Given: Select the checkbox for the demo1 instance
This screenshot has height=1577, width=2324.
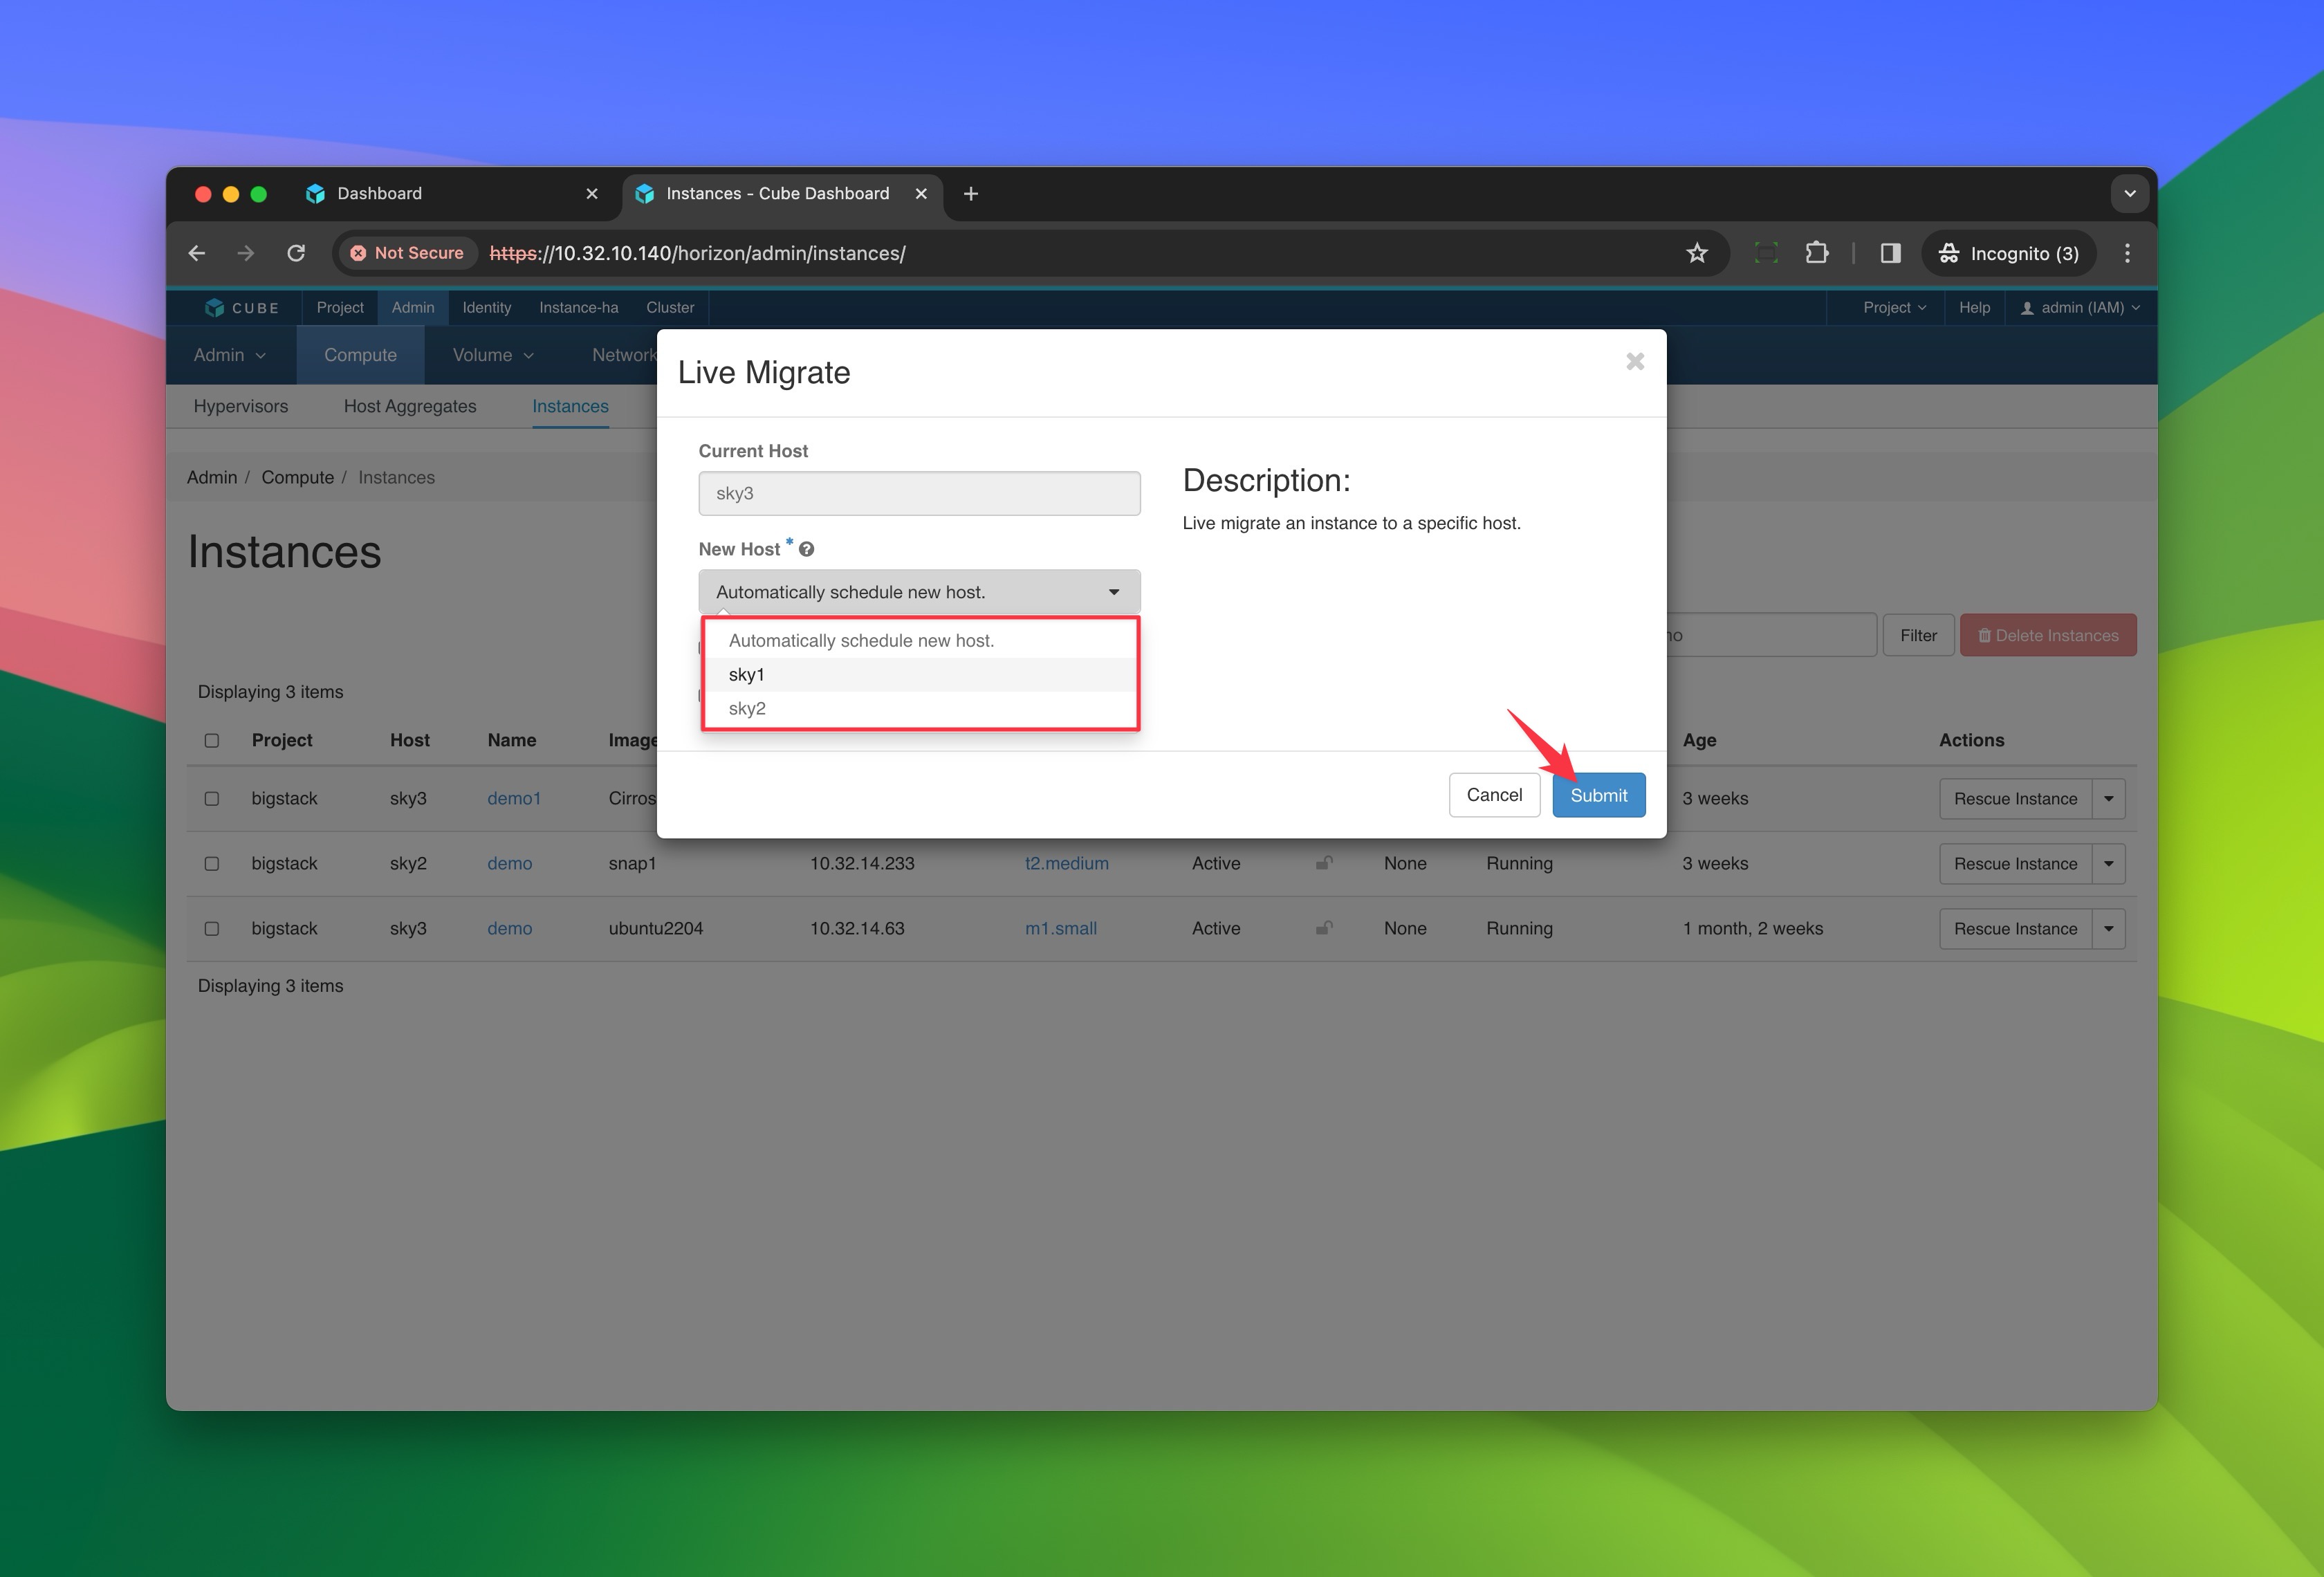Looking at the screenshot, I should [x=212, y=799].
